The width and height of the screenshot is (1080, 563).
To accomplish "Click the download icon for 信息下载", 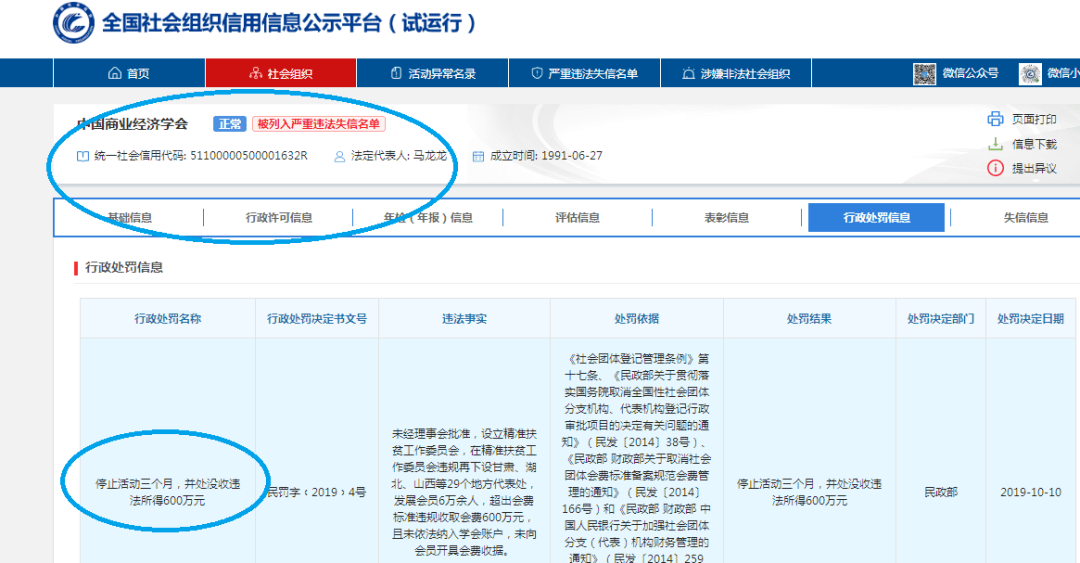I will [x=995, y=143].
